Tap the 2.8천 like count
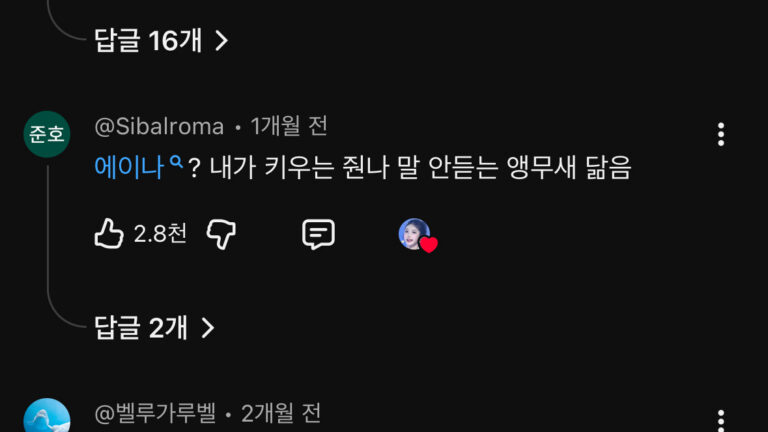This screenshot has height=432, width=768. [x=160, y=234]
